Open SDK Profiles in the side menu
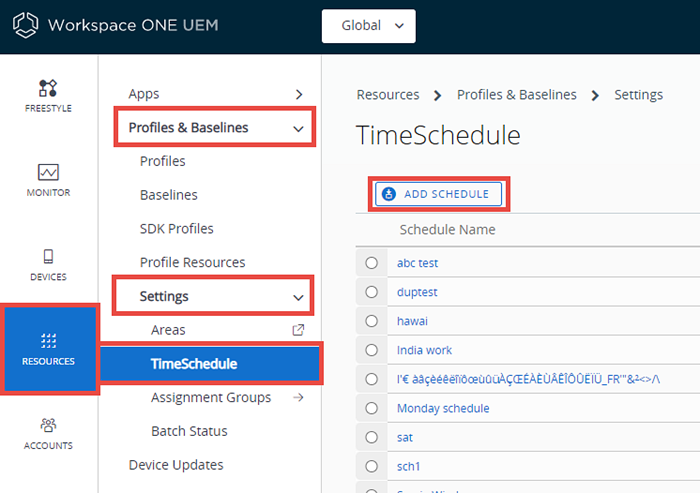The image size is (700, 493). [x=177, y=229]
